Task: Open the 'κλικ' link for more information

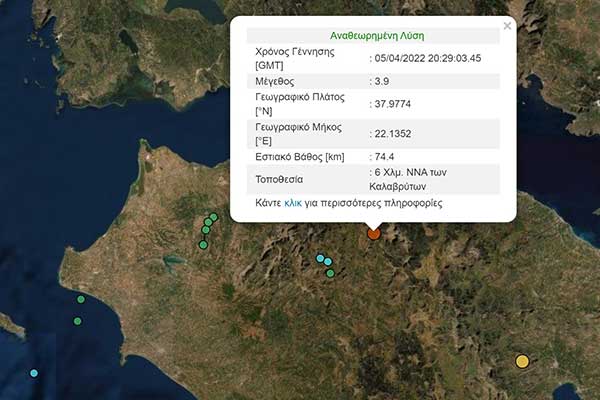Action: 293,203
